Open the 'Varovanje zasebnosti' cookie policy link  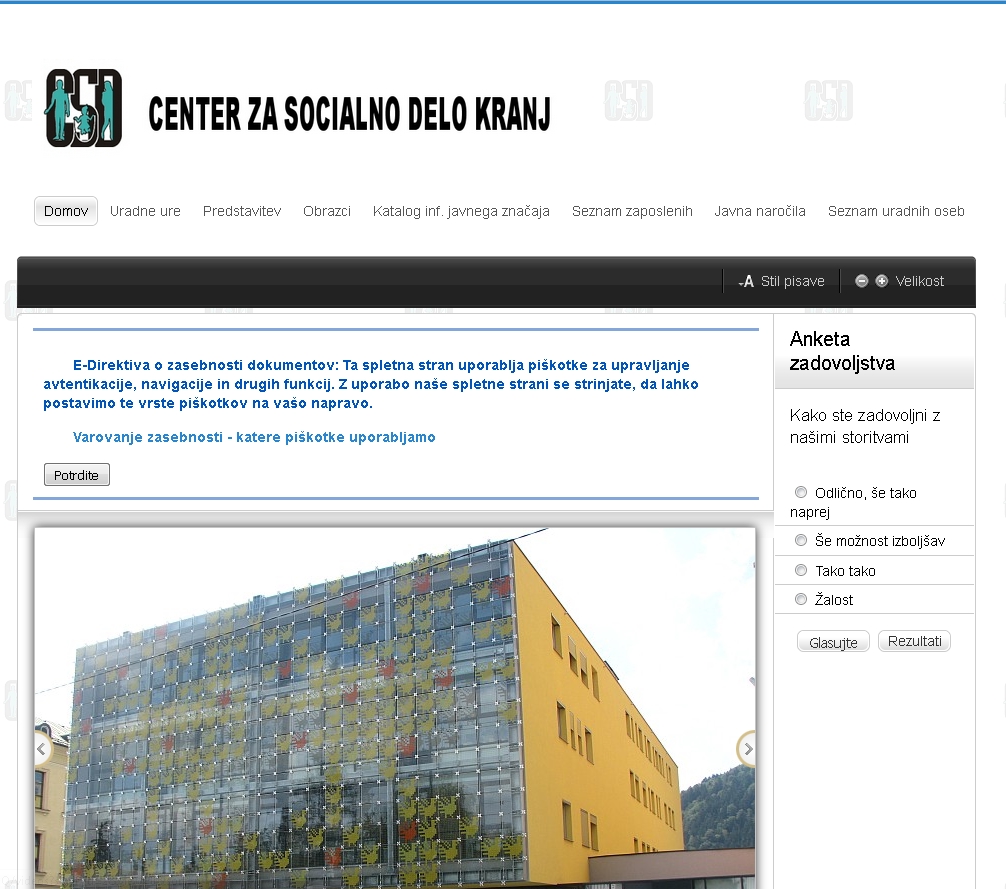click(x=254, y=437)
